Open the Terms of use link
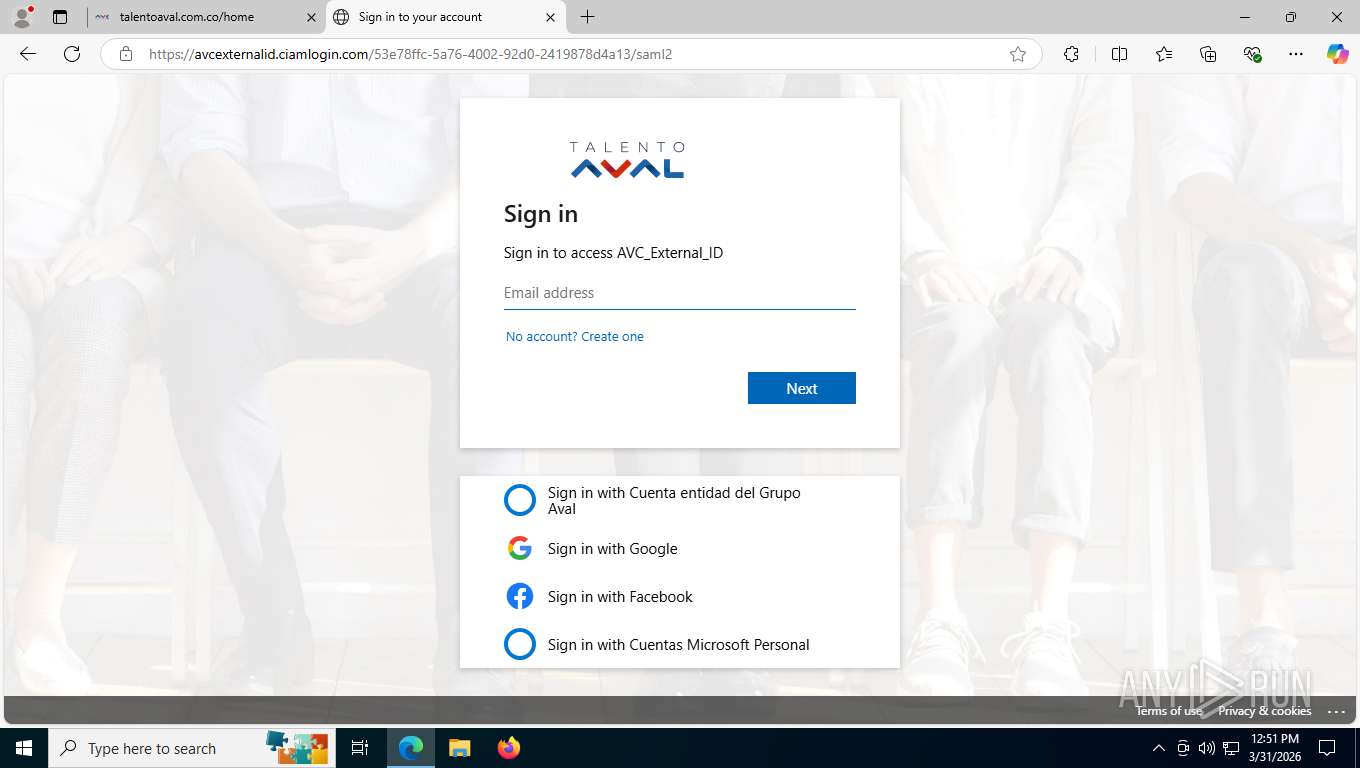Image resolution: width=1360 pixels, height=768 pixels. pyautogui.click(x=1168, y=711)
